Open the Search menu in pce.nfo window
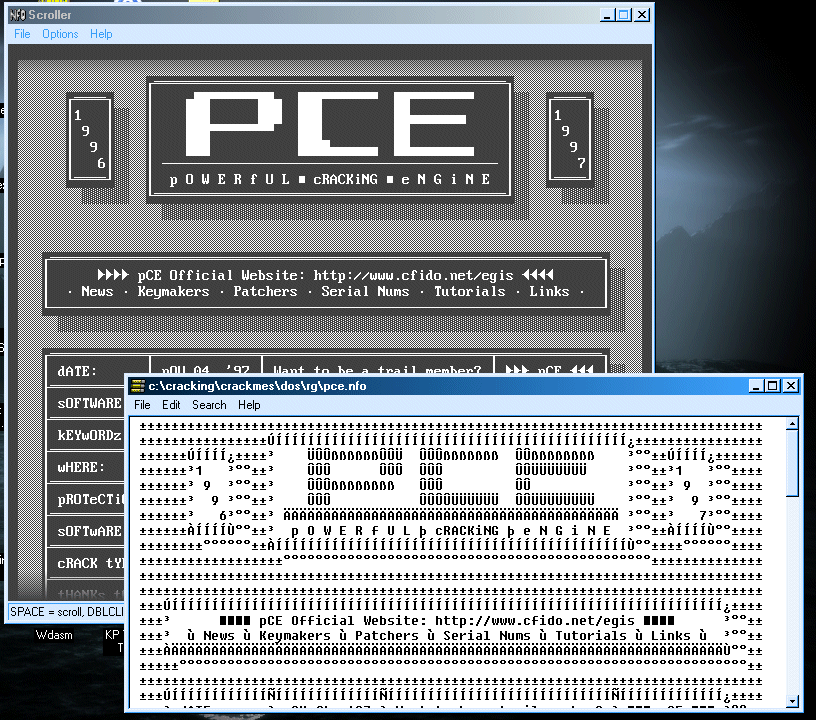Viewport: 816px width, 720px height. [x=209, y=405]
